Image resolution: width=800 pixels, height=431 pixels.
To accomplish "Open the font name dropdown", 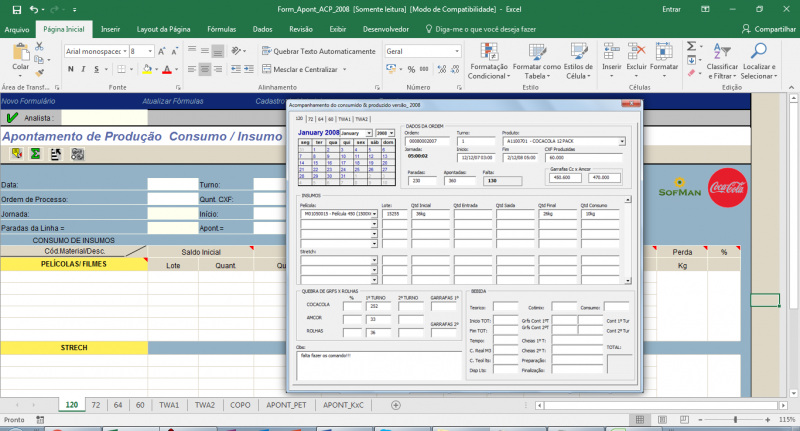I will [124, 50].
